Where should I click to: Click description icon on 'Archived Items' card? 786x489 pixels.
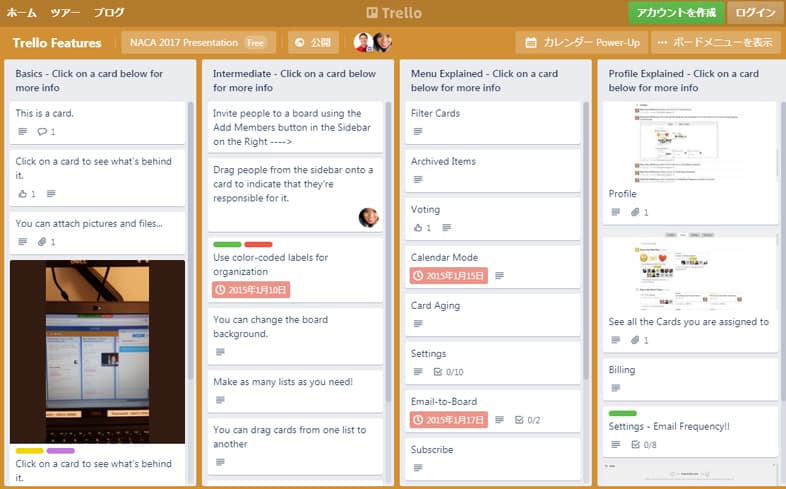[x=418, y=180]
